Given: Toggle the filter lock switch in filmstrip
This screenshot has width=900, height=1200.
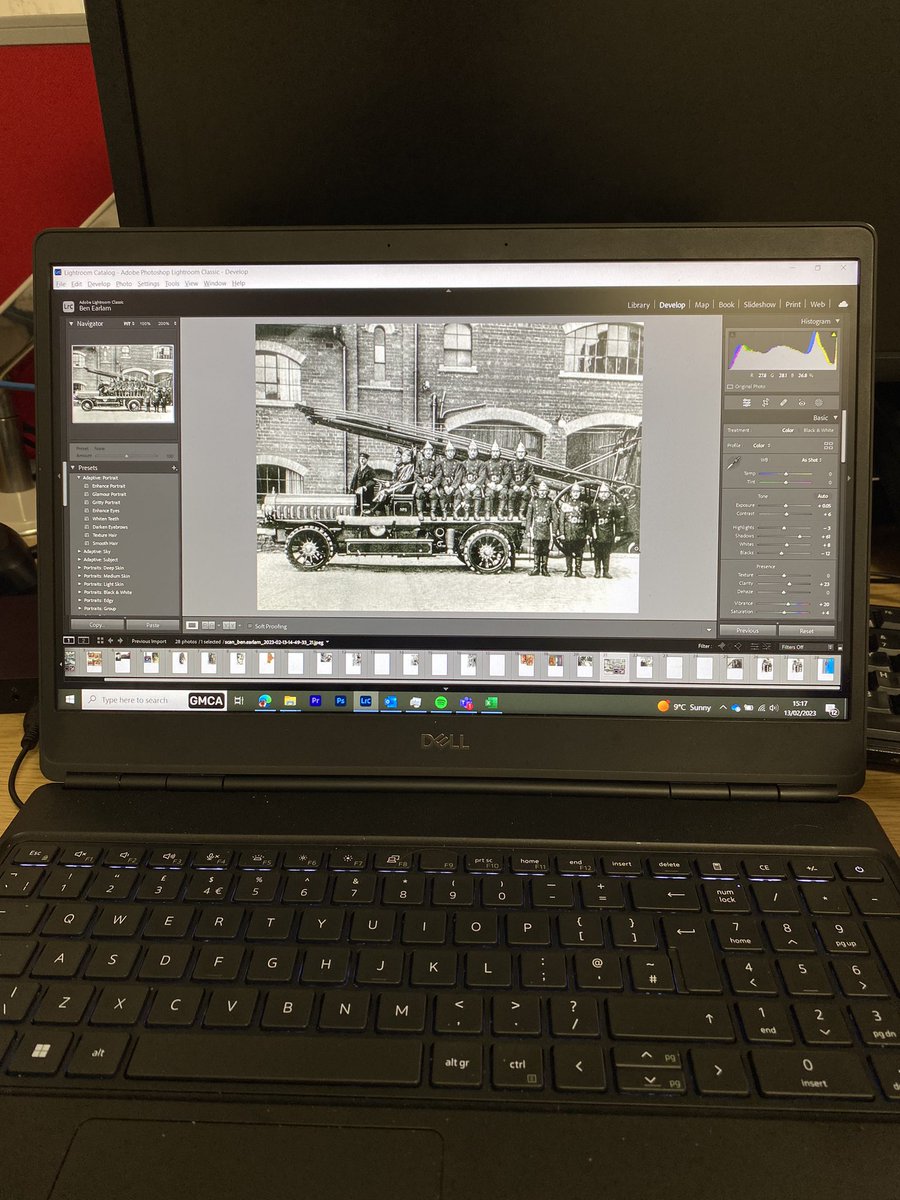Looking at the screenshot, I should (x=840, y=646).
